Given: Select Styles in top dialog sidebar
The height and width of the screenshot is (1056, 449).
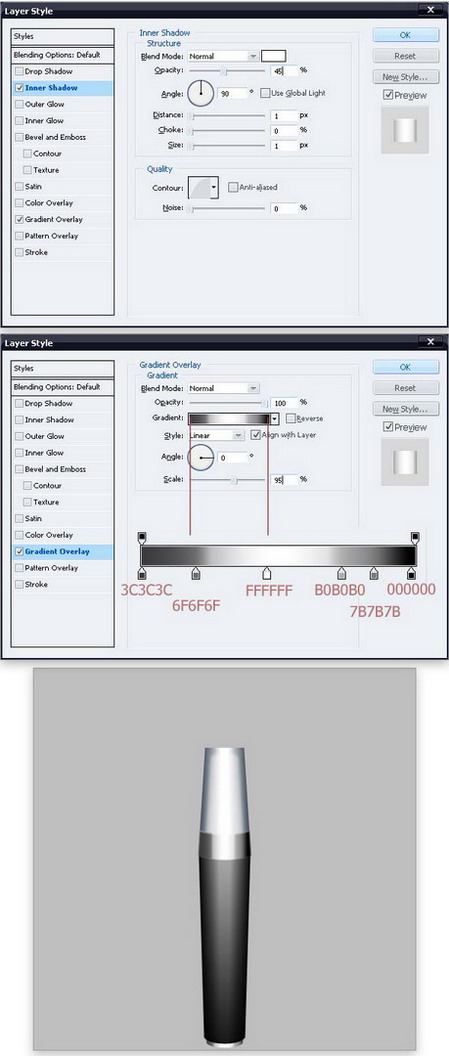Looking at the screenshot, I should 63,36.
